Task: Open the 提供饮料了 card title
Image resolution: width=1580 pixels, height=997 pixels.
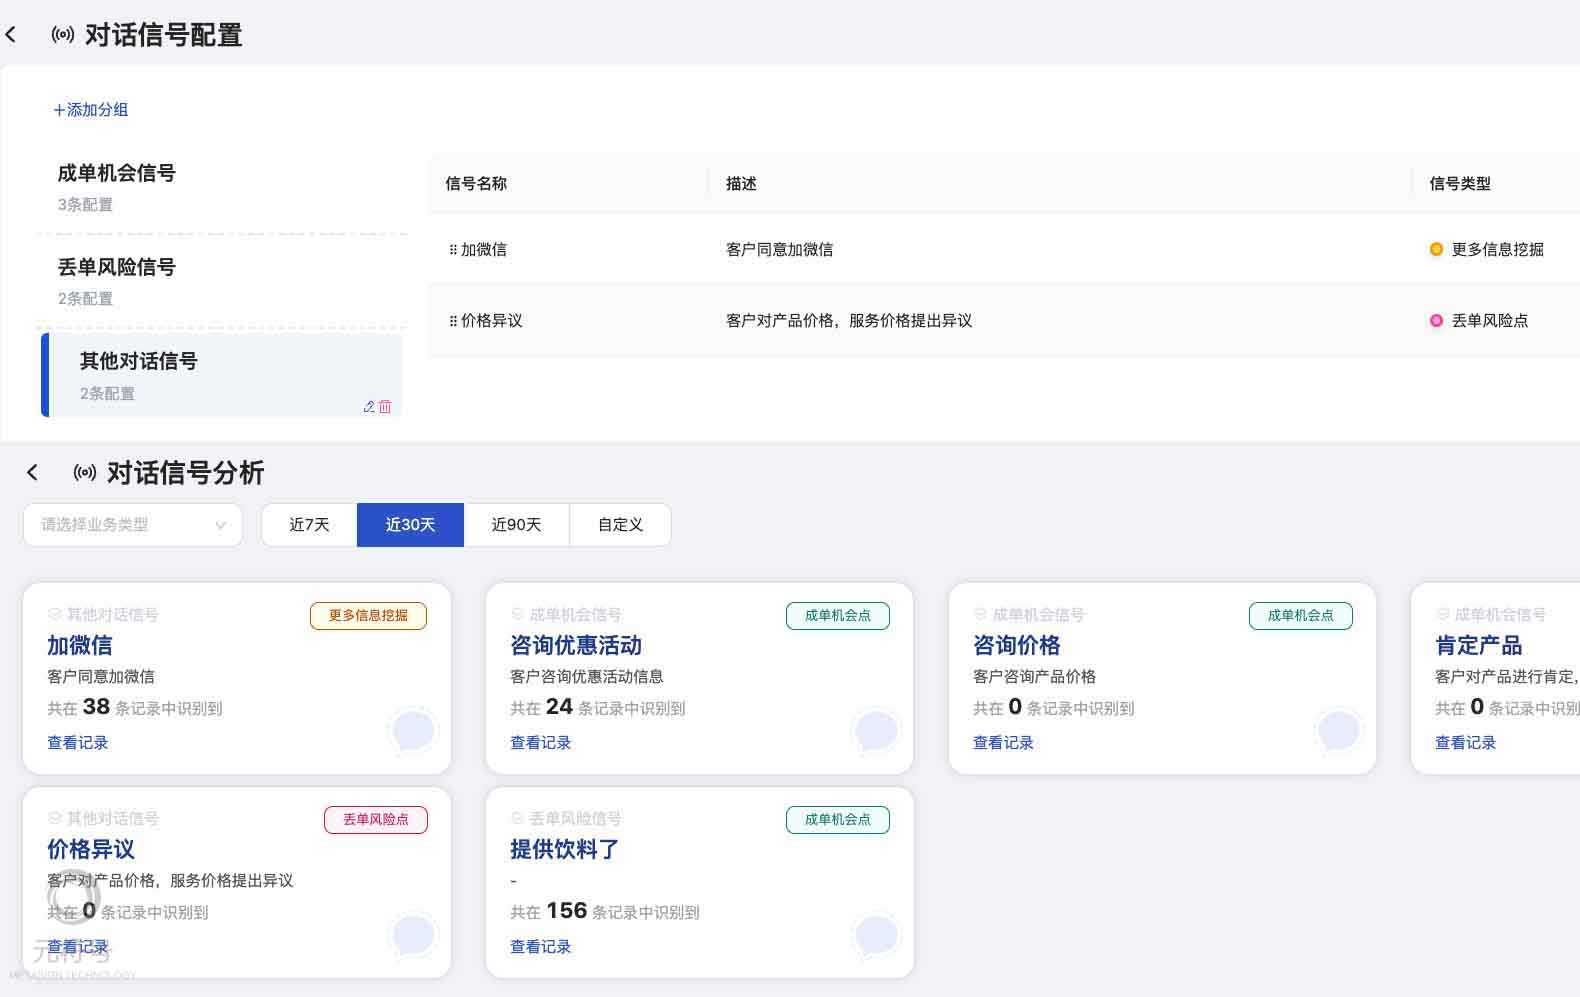Action: 565,850
